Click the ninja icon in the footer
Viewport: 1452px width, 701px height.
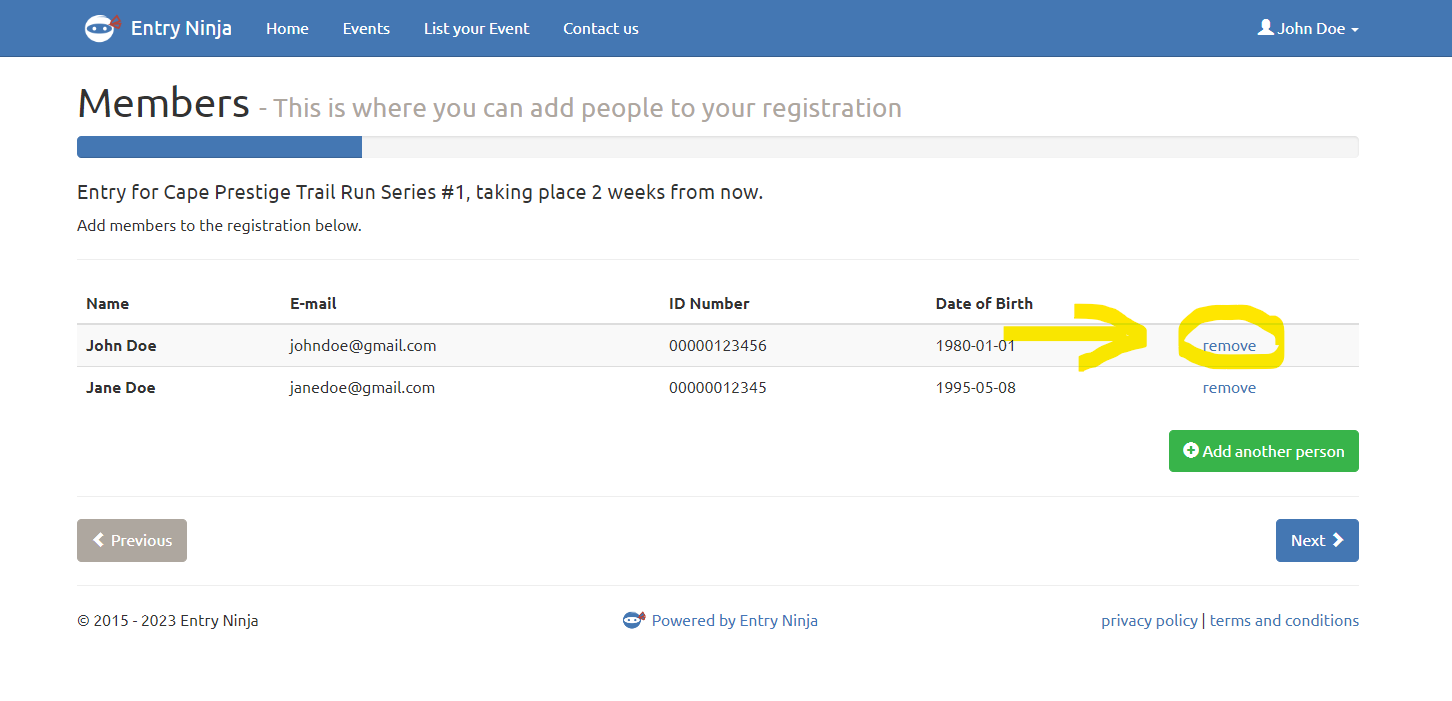[633, 620]
